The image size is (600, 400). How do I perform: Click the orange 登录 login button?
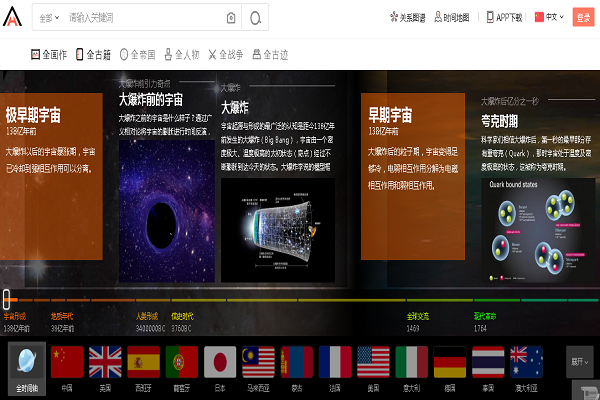[584, 17]
